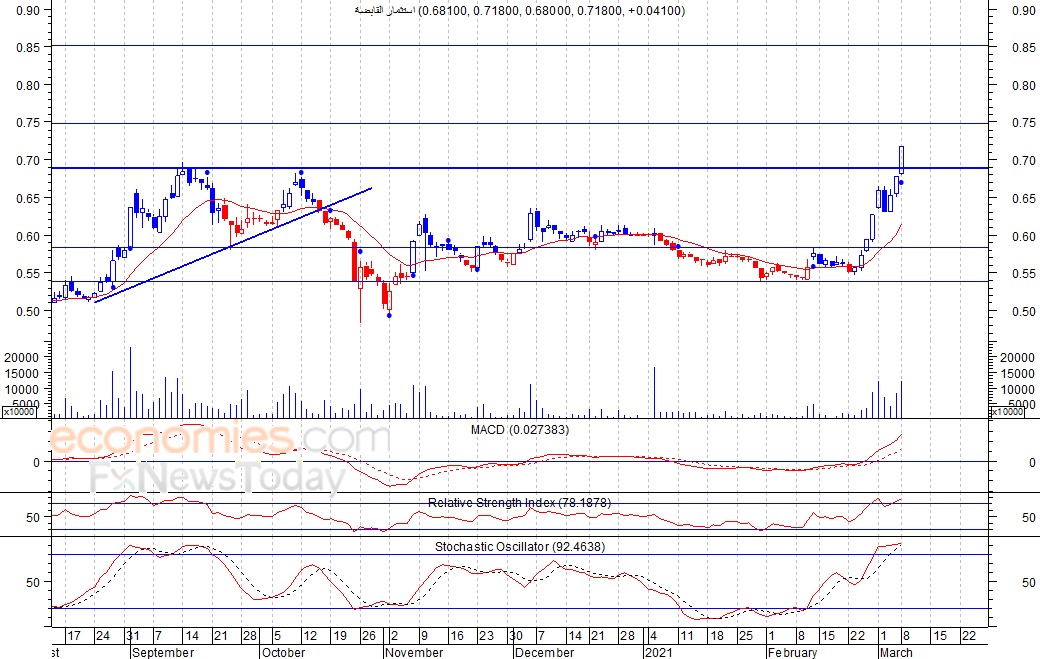Click the date tick 16 on the time axis

(x=456, y=636)
